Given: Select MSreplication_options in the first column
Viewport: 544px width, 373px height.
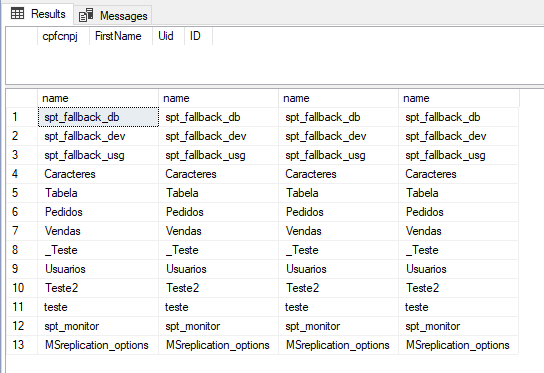Looking at the screenshot, I should point(98,345).
